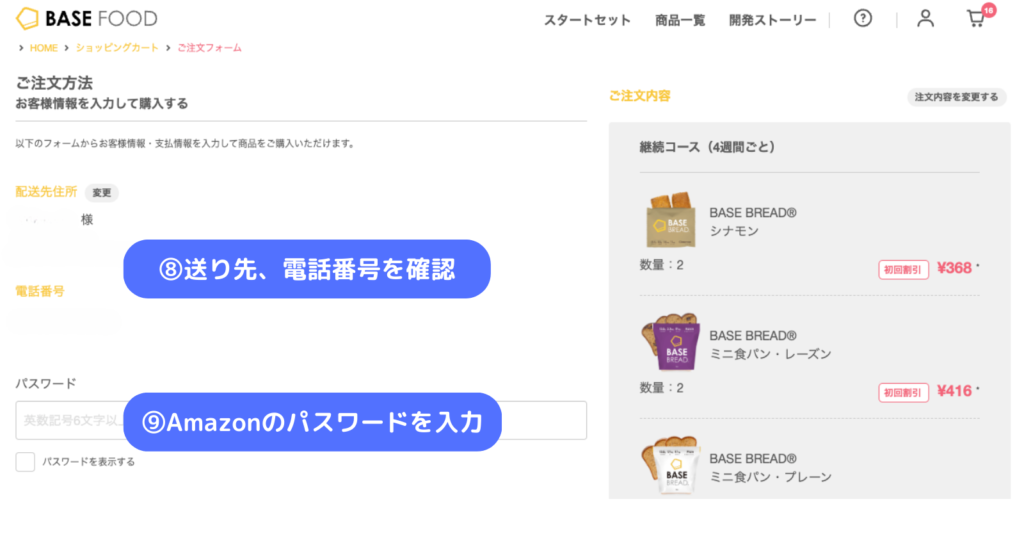Open the shopping cart icon

point(976,19)
